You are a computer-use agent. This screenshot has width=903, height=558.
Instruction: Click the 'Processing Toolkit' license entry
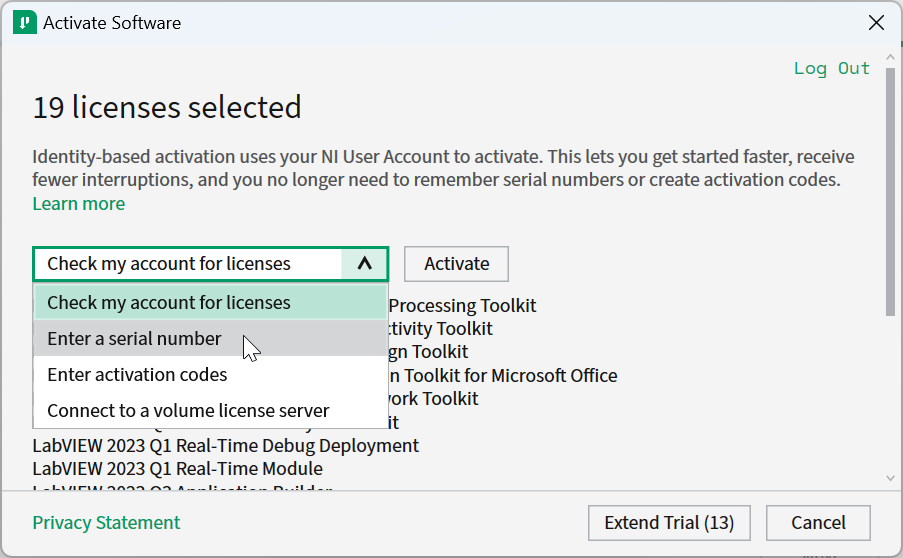(x=462, y=305)
